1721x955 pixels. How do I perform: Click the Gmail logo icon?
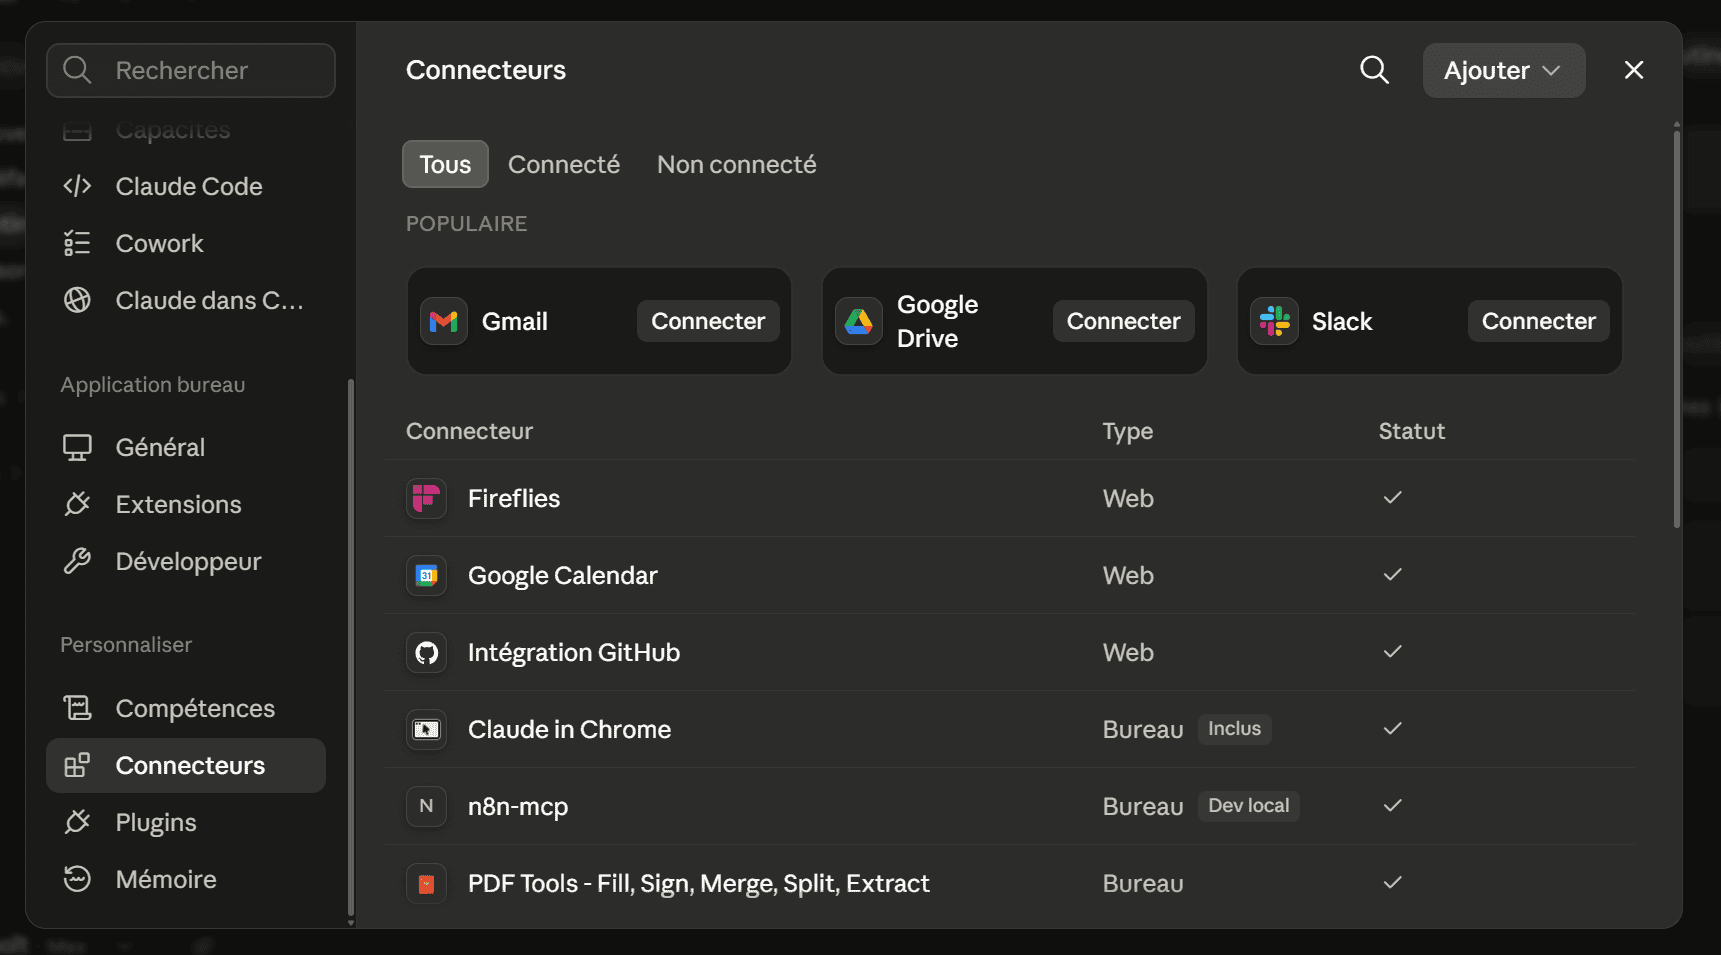(x=444, y=321)
